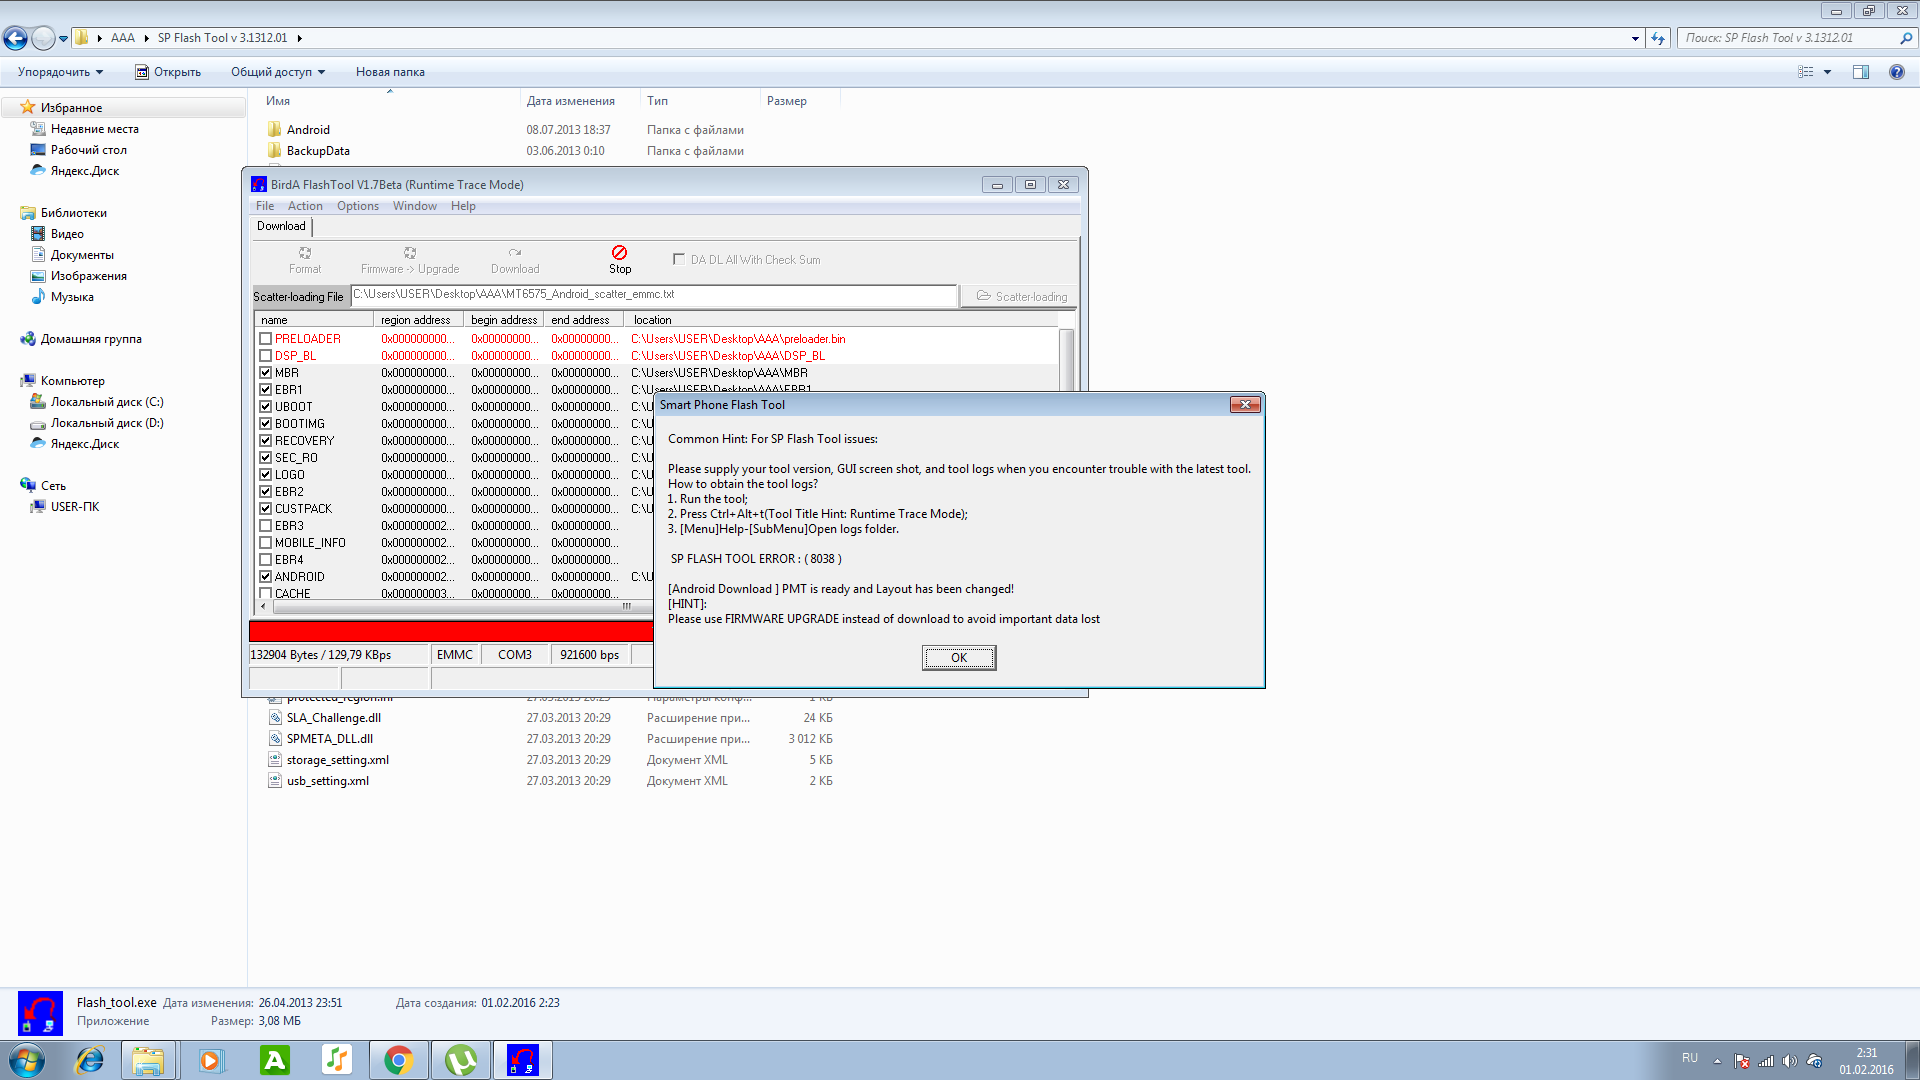Enable the PRELOADER checkbox
This screenshot has width=1920, height=1080.
(x=266, y=339)
